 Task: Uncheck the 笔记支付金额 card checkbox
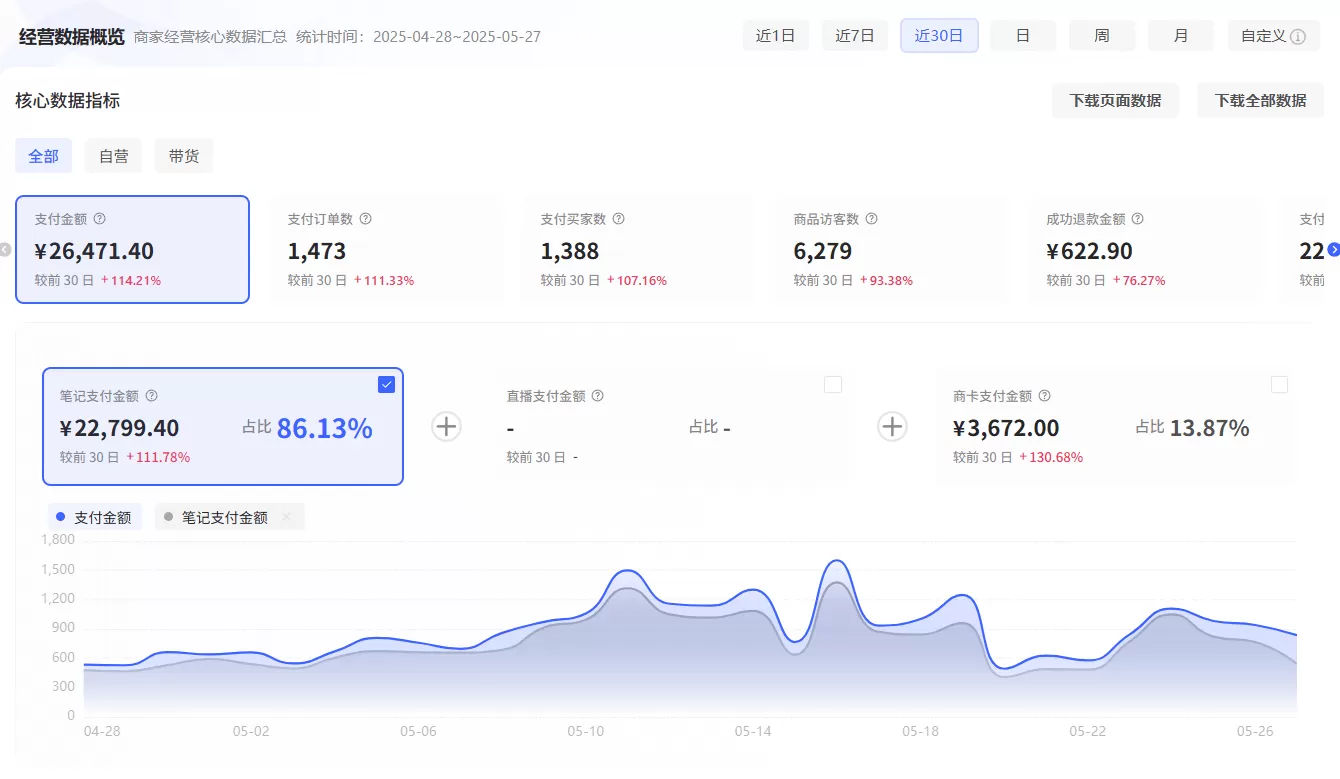[x=386, y=383]
